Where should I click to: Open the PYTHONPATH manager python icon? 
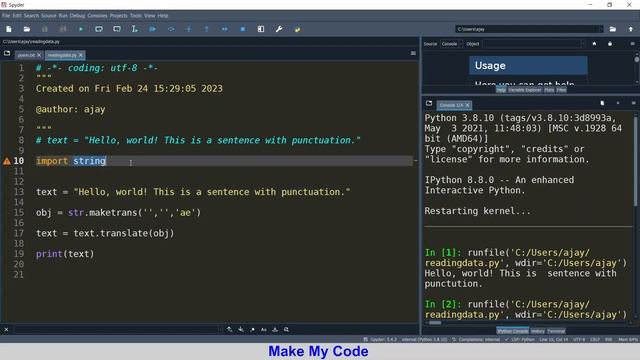point(297,29)
